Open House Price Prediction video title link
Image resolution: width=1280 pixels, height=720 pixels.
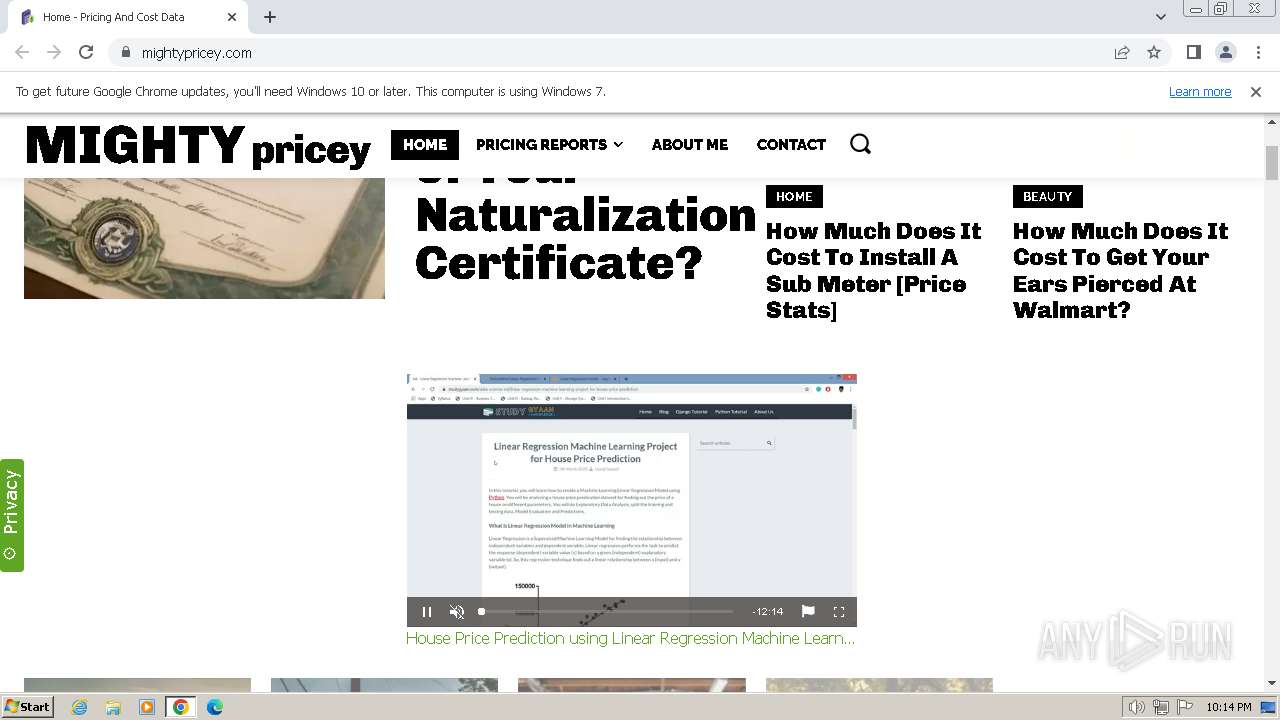pos(630,638)
